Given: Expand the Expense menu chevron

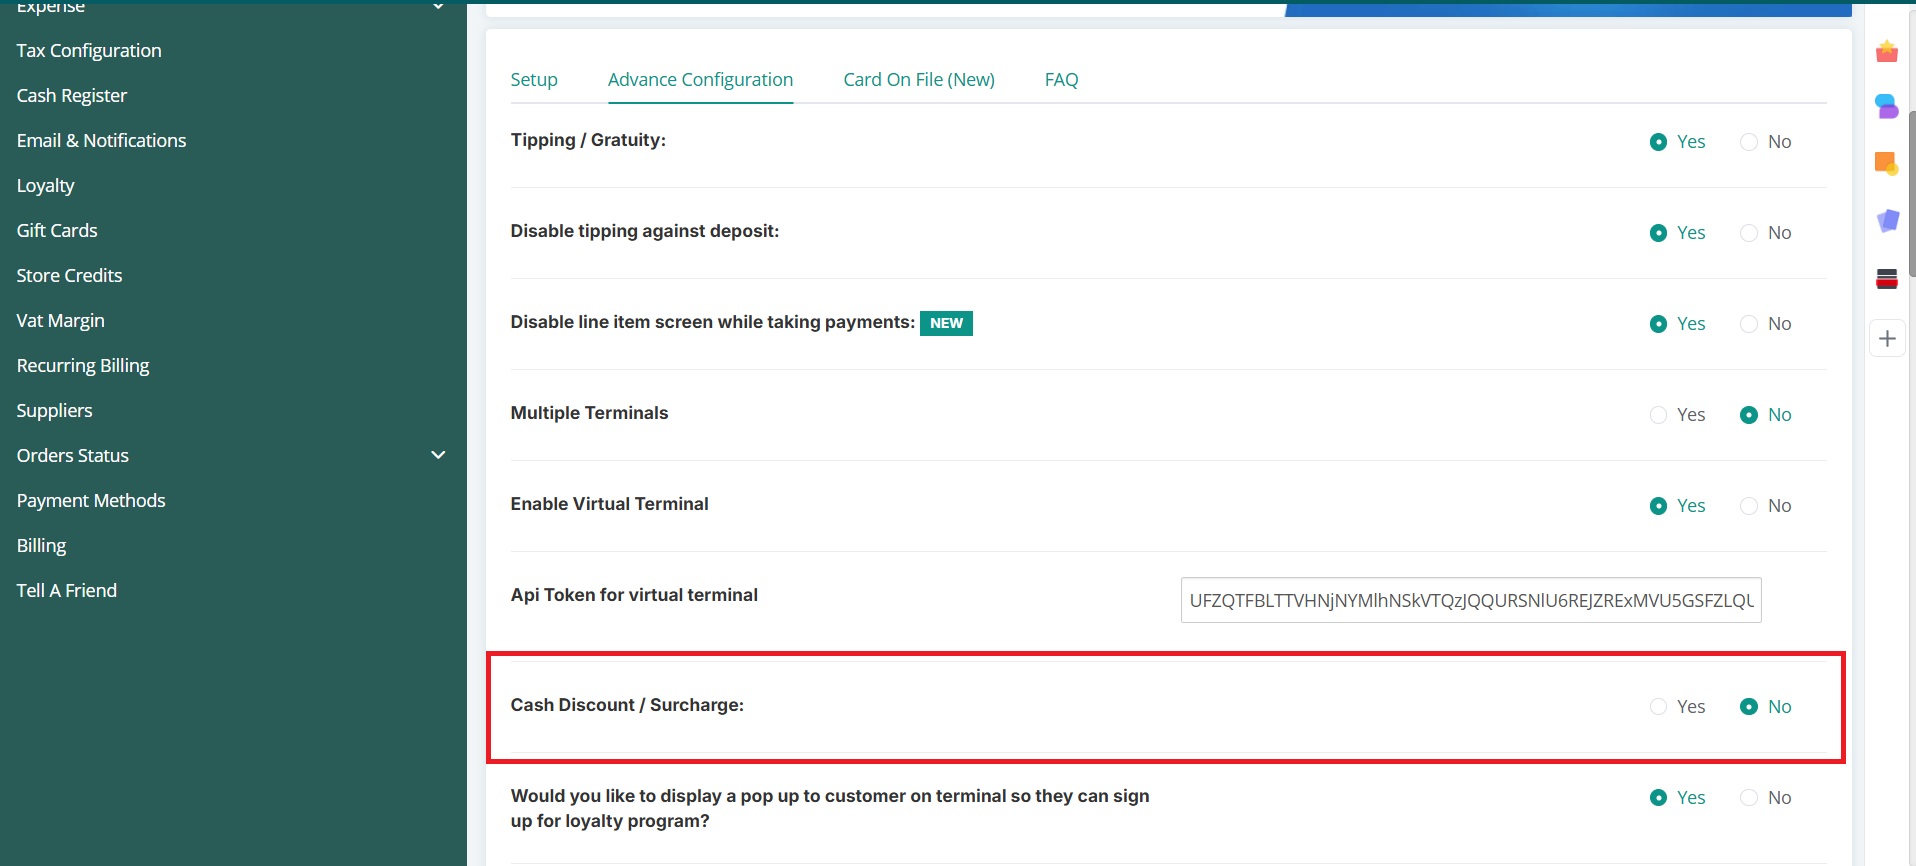Looking at the screenshot, I should tap(437, 7).
